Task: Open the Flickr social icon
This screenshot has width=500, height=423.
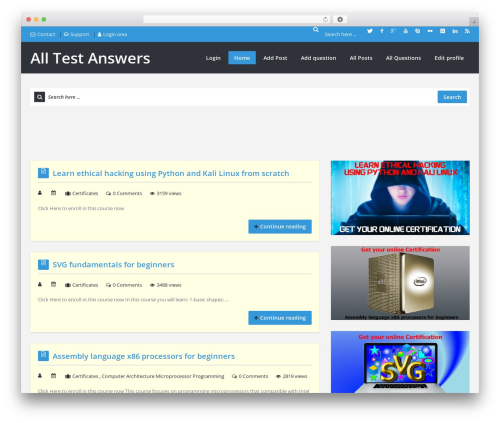Action: tap(430, 31)
